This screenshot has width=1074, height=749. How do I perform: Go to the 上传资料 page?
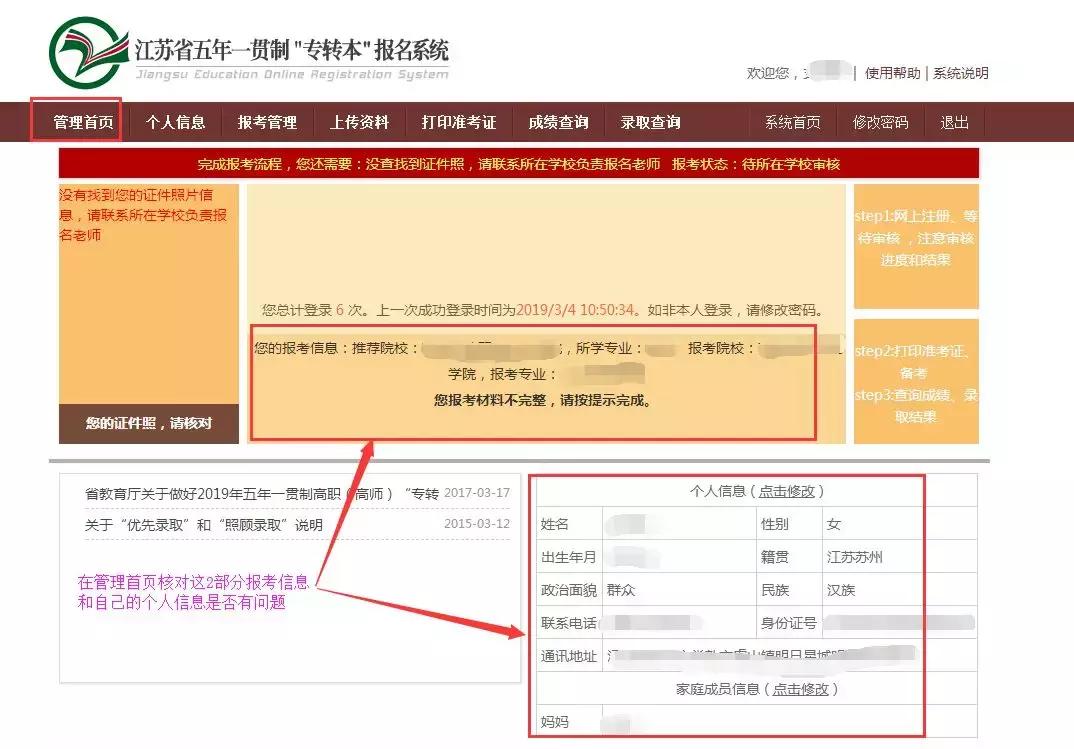click(x=358, y=121)
